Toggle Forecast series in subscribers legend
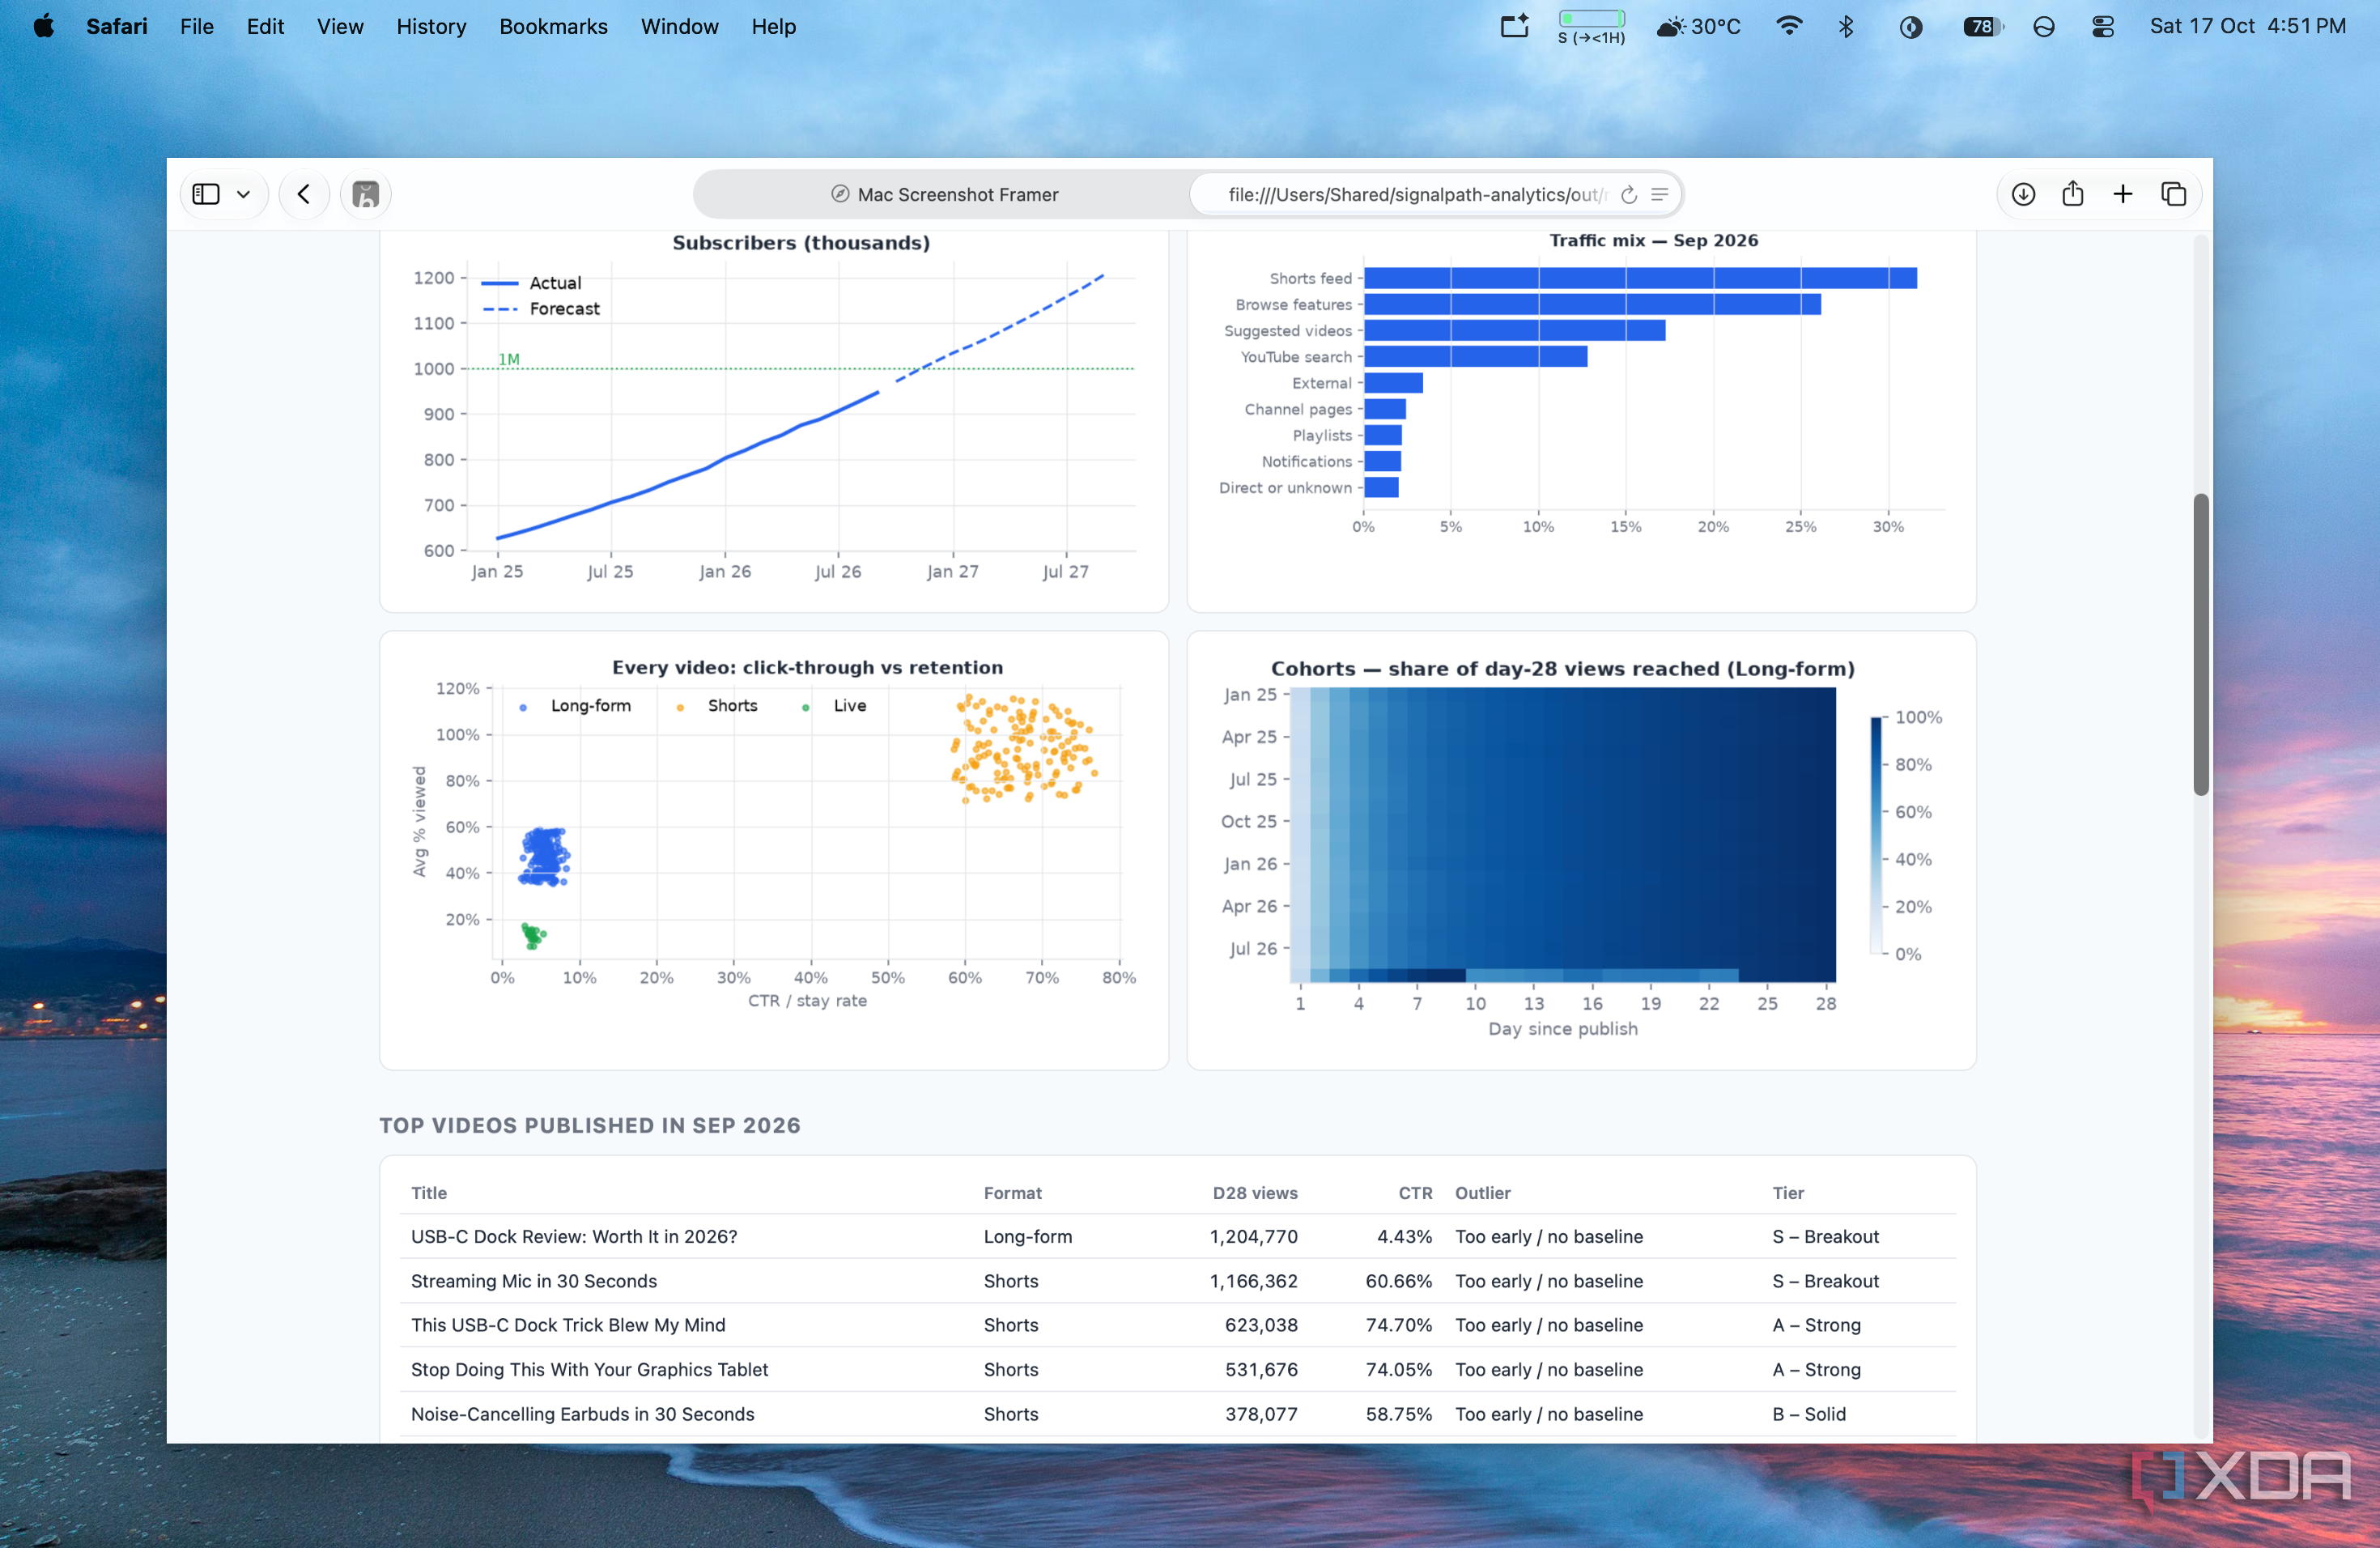2380x1548 pixels. click(541, 309)
